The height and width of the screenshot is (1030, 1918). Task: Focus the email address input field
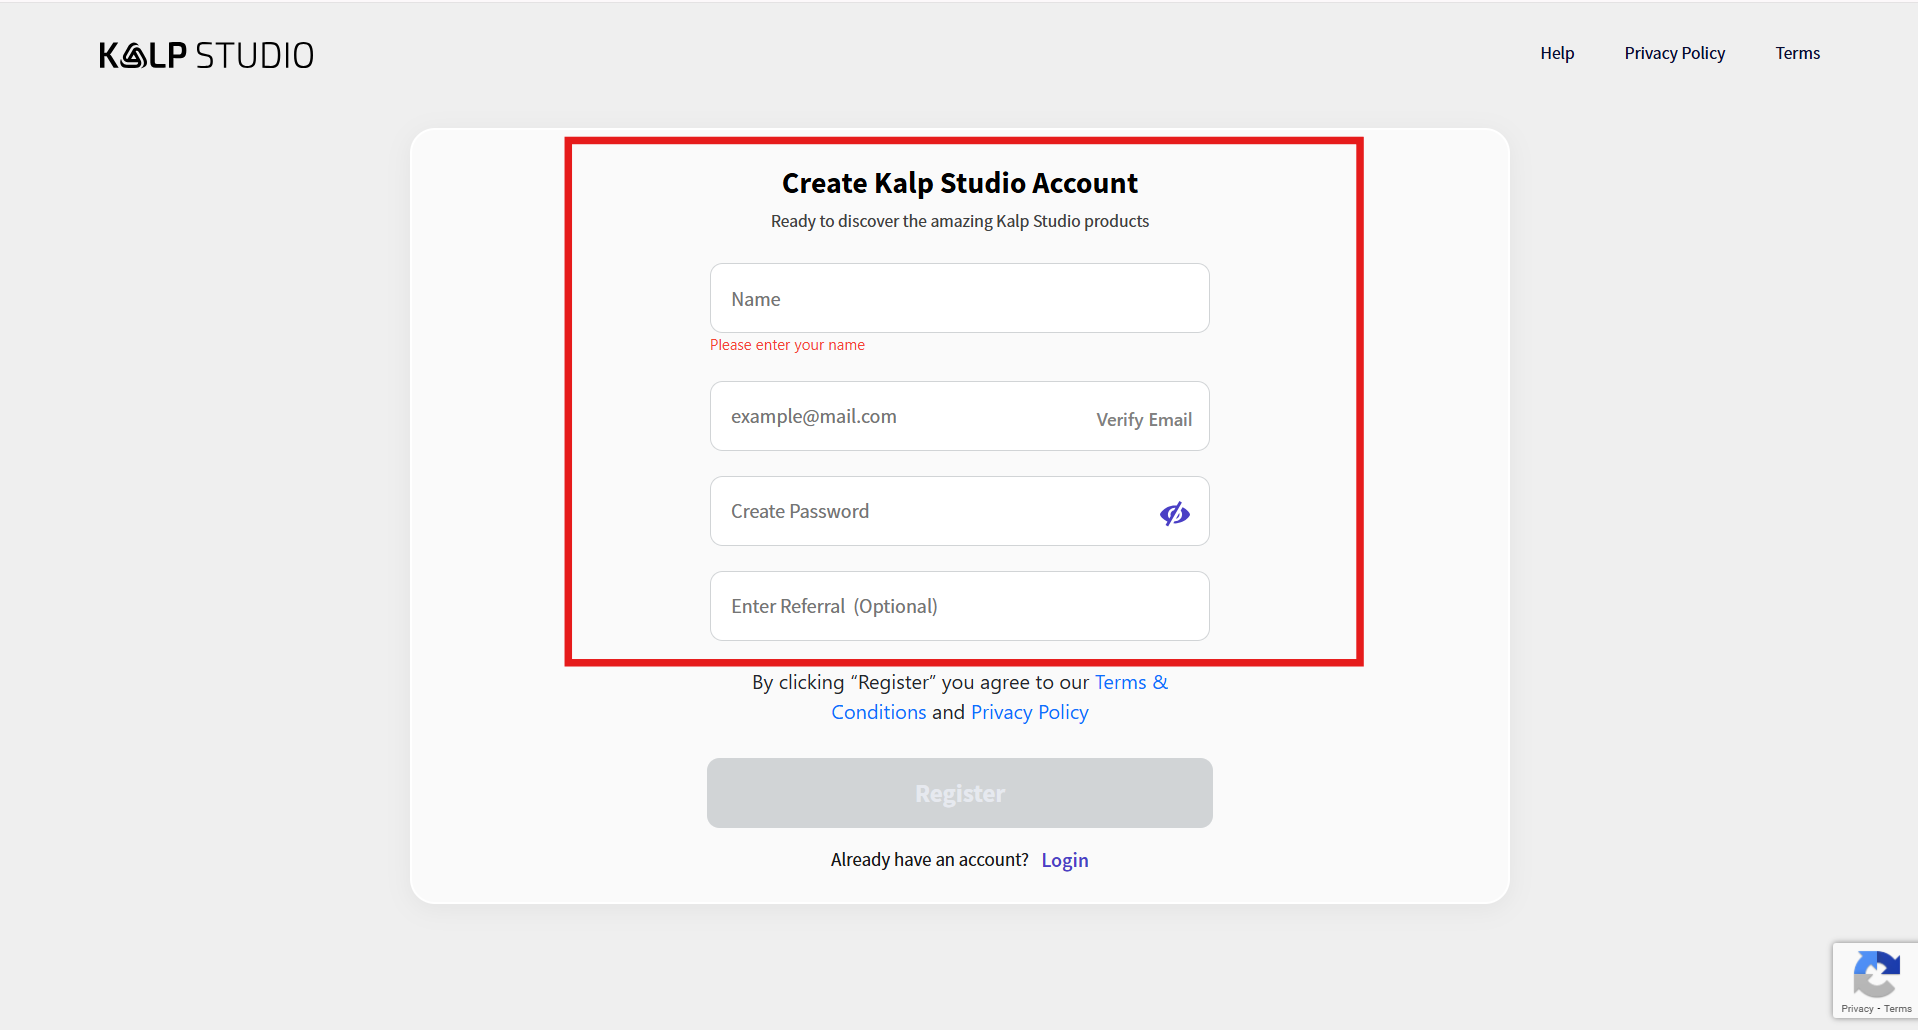point(900,417)
